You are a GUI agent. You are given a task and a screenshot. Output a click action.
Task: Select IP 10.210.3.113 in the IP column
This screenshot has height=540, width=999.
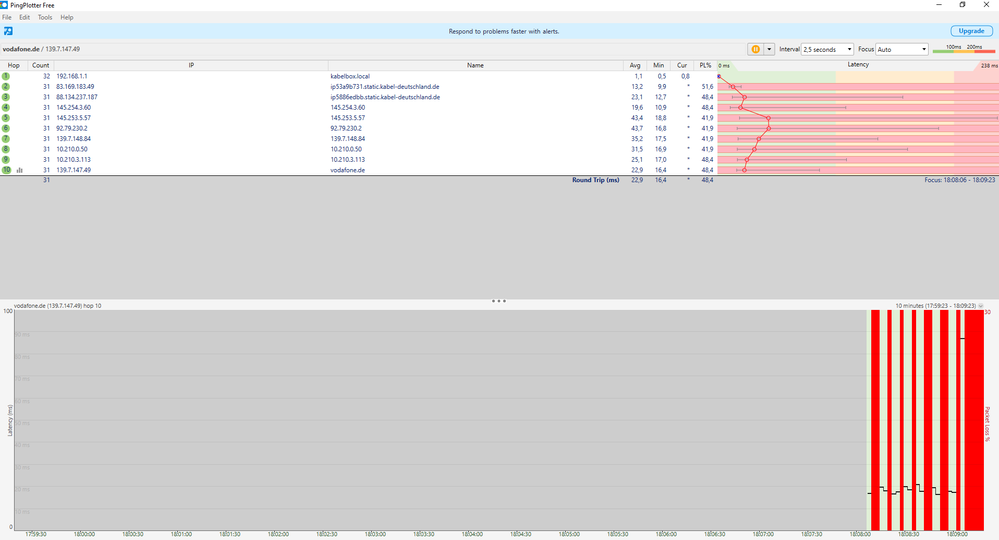pos(73,159)
